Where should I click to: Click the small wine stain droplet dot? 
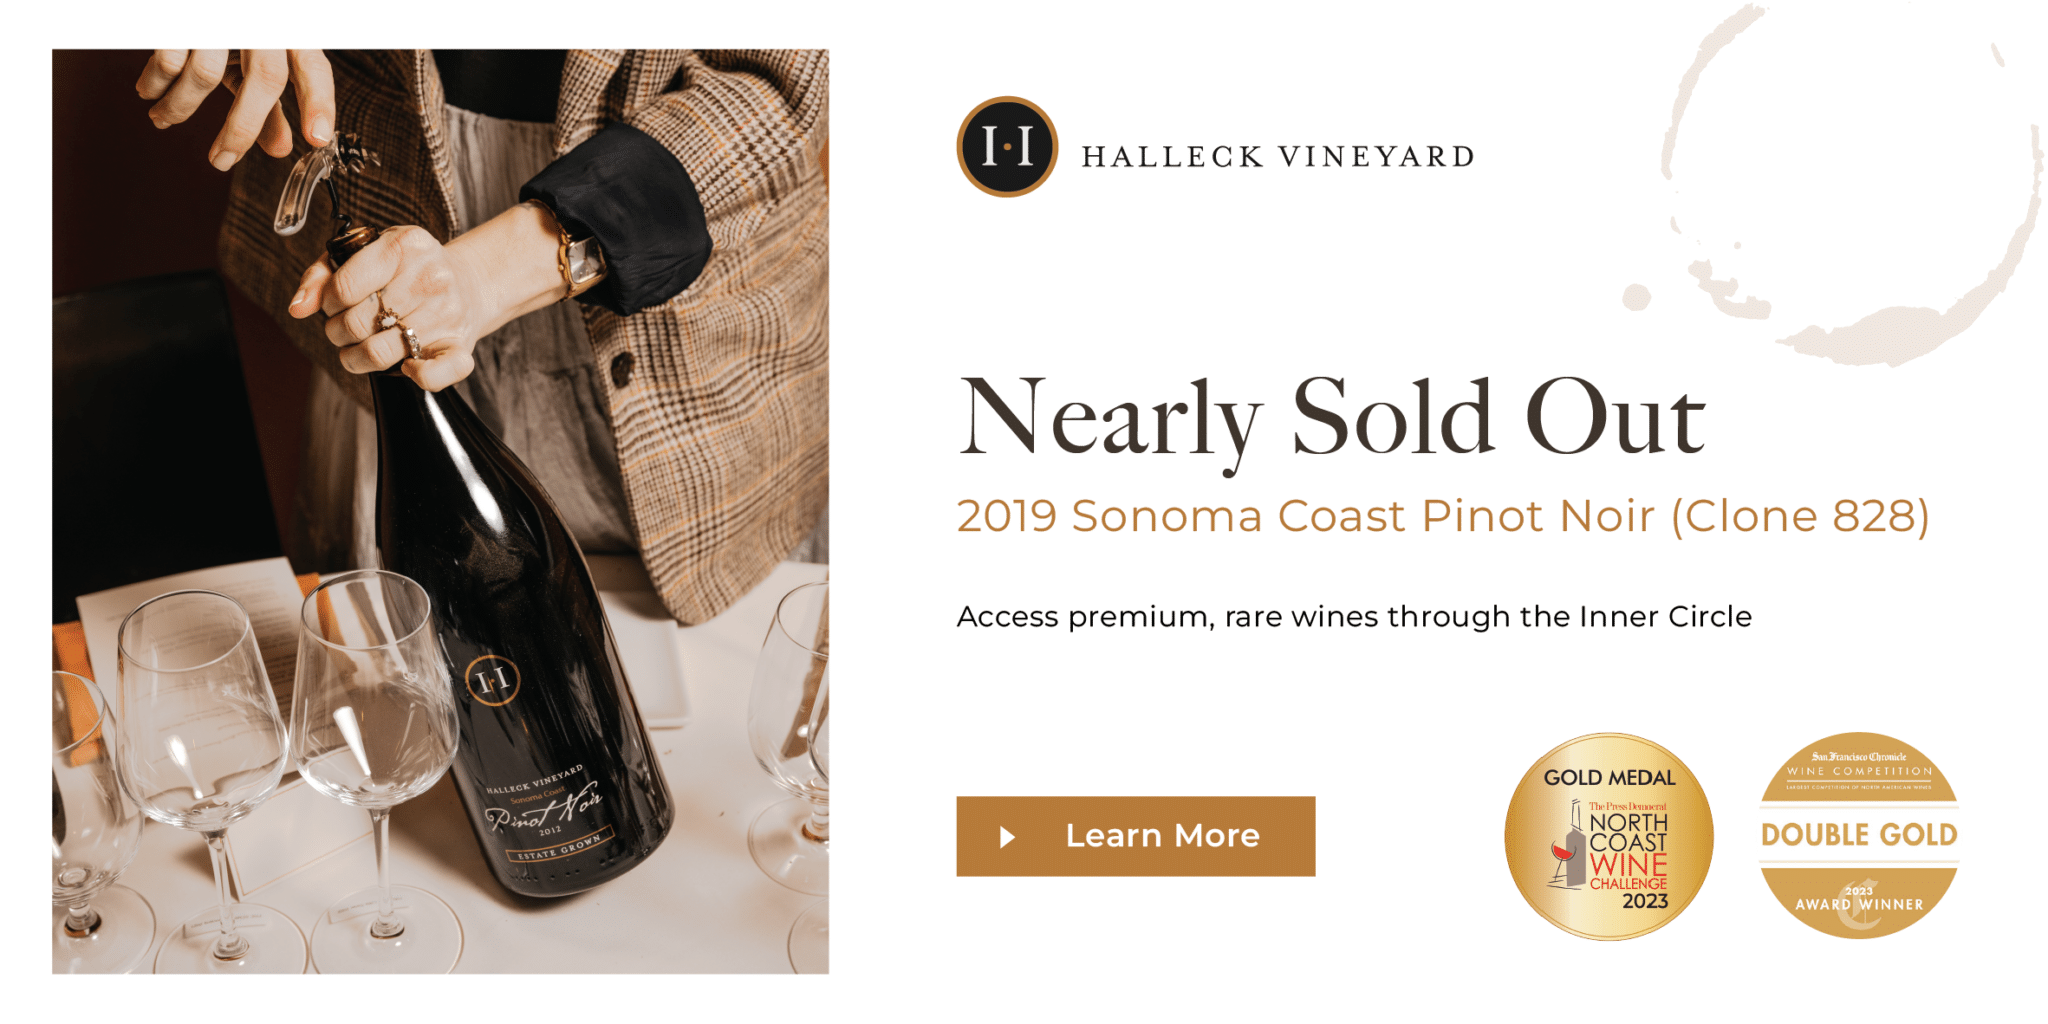pyautogui.click(x=1636, y=297)
